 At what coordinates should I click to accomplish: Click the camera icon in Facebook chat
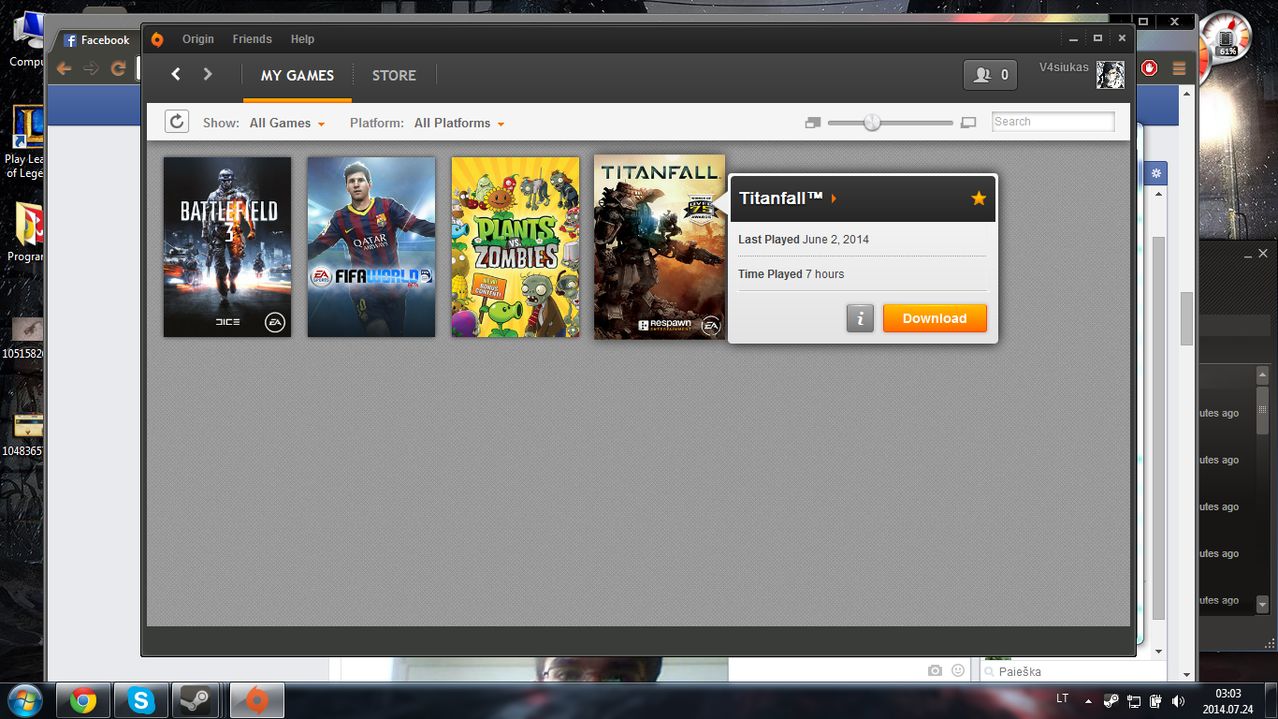point(935,670)
